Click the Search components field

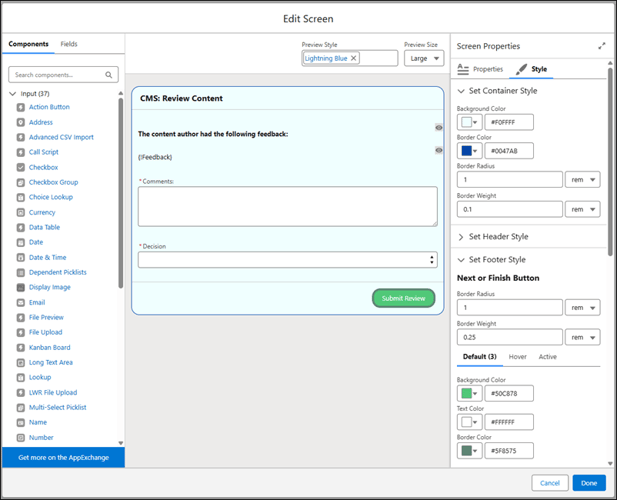tap(62, 75)
